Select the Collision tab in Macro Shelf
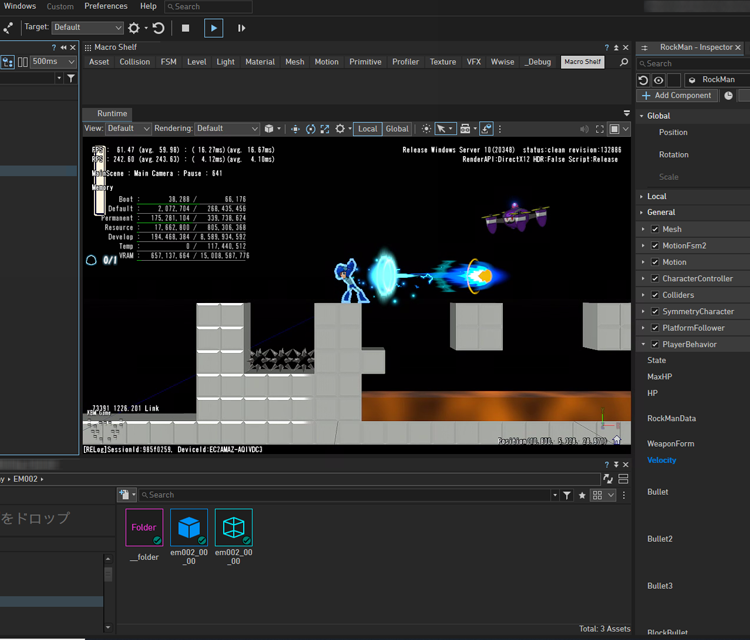The image size is (750, 640). point(135,62)
